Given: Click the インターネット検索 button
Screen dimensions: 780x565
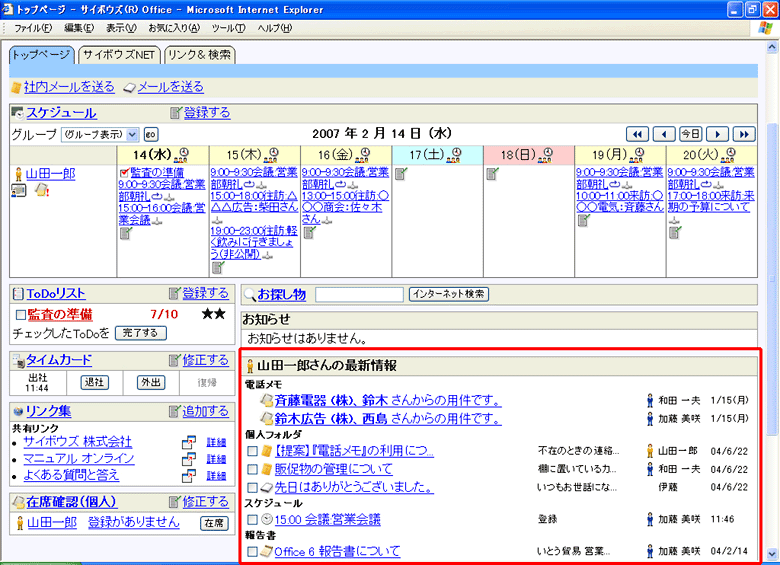Looking at the screenshot, I should tap(449, 294).
